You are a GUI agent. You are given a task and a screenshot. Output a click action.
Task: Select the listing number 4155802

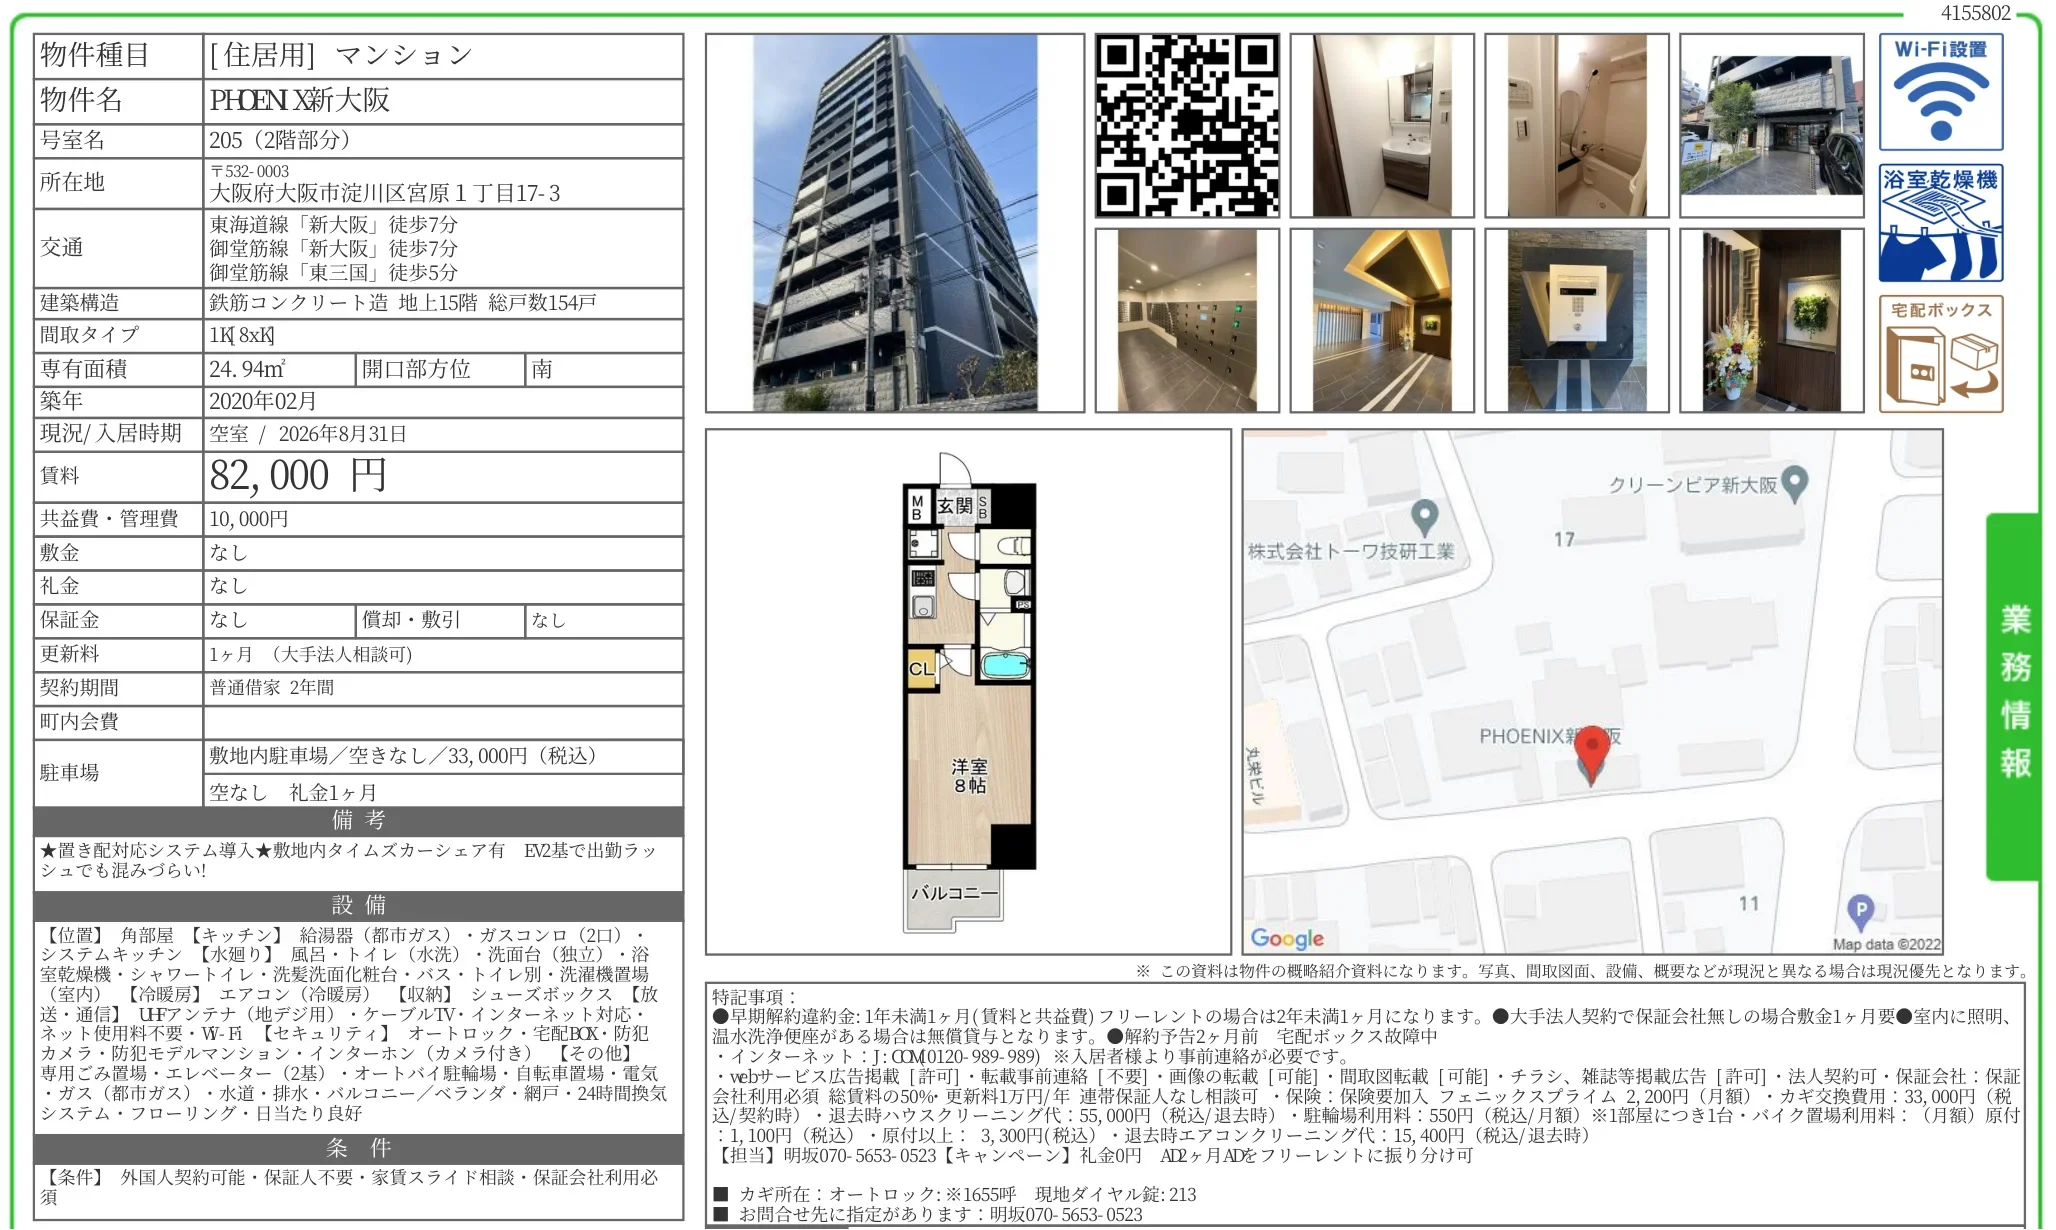(x=1975, y=13)
